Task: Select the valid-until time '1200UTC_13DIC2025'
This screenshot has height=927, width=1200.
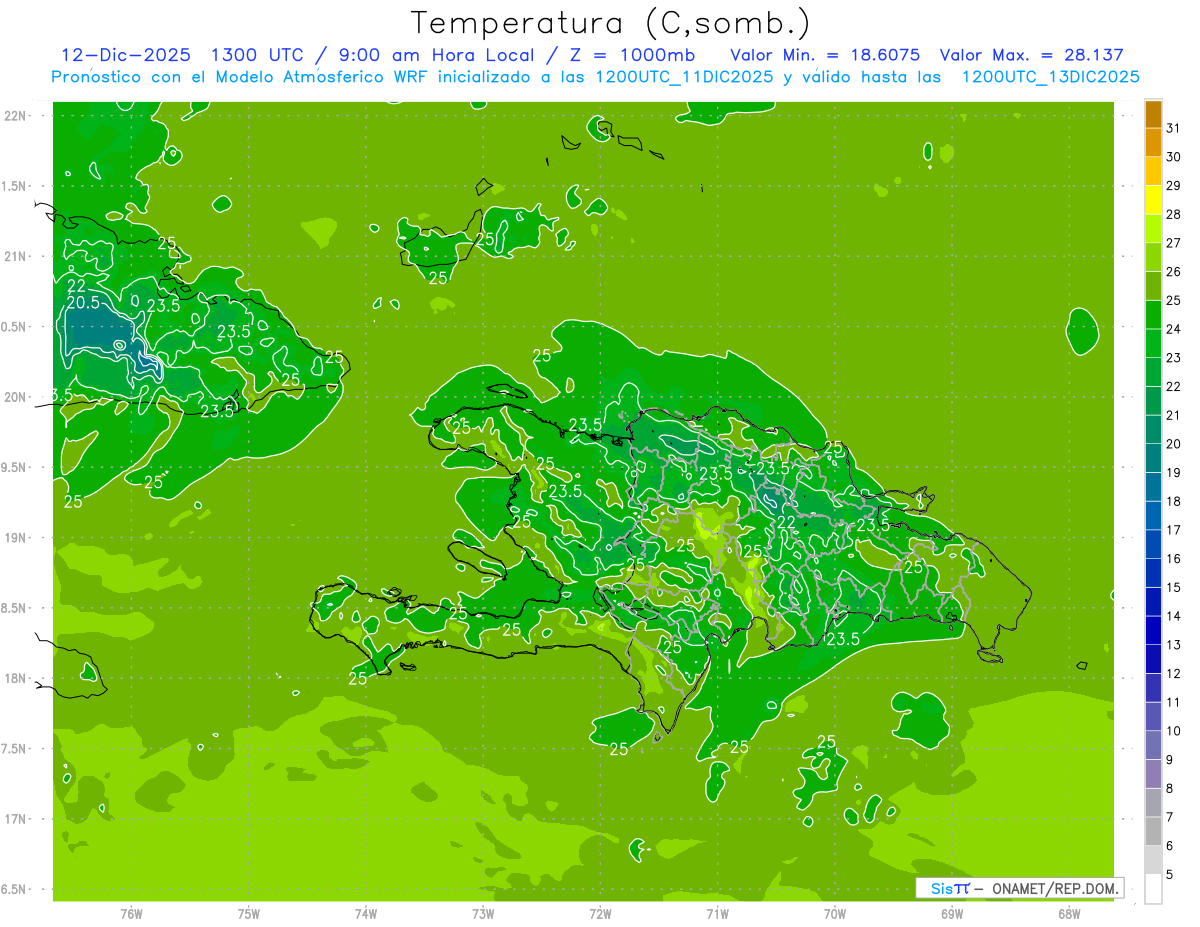Action: click(1049, 77)
